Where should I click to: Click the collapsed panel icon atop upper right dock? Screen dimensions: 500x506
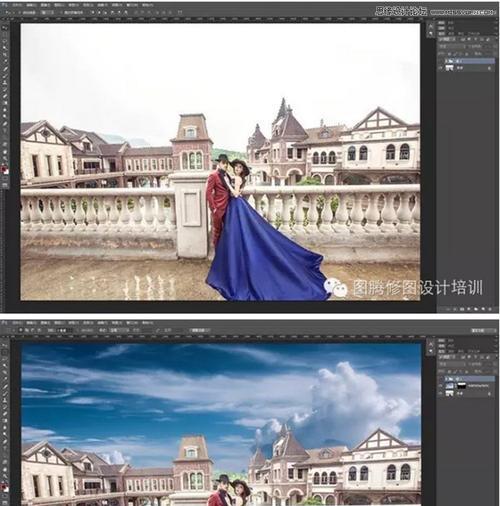pos(431,26)
